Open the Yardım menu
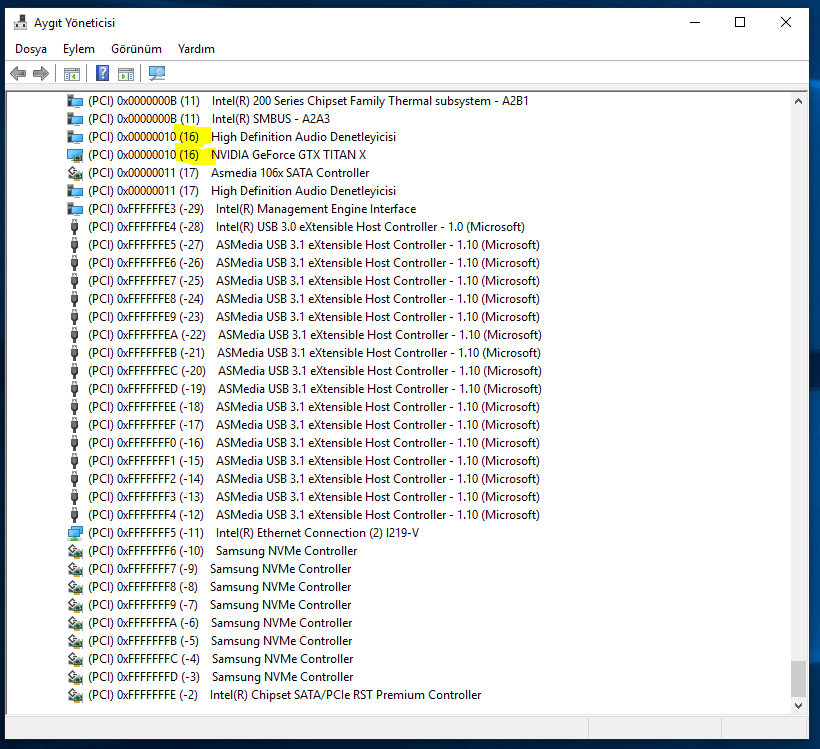Screen dimensions: 820x749 [x=196, y=49]
